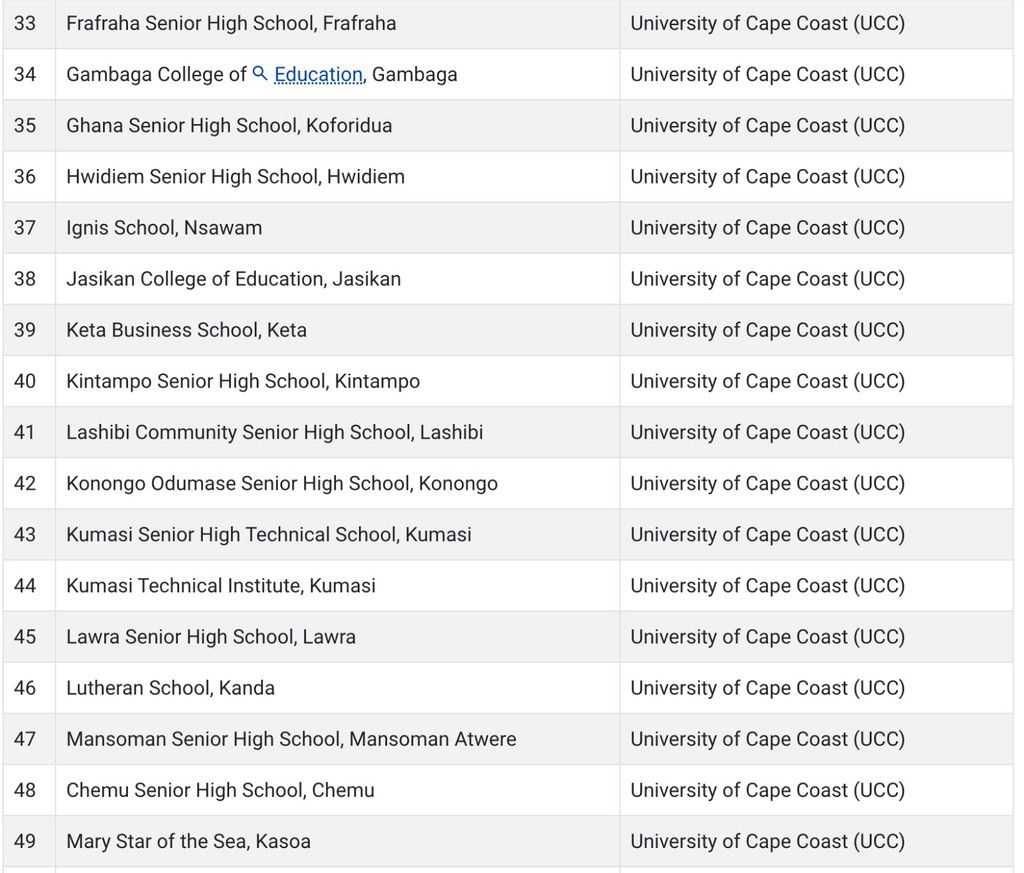Select the Keta Business School, Keta entry
Viewport: 1024px width, 873px height.
(186, 330)
